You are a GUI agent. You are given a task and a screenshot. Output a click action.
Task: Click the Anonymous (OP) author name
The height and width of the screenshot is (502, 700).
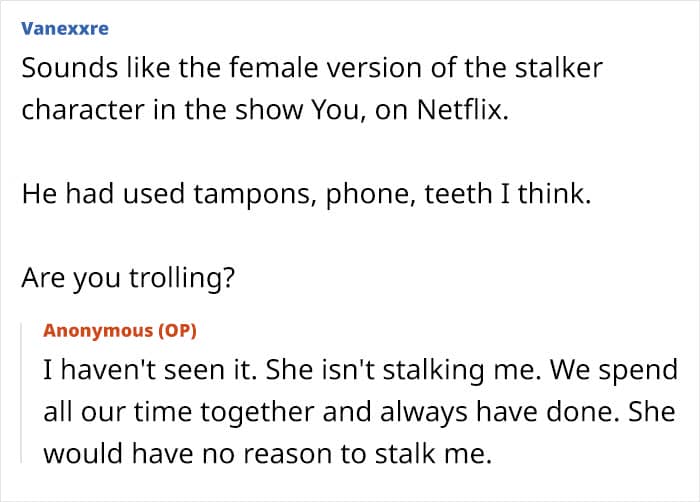click(x=100, y=331)
